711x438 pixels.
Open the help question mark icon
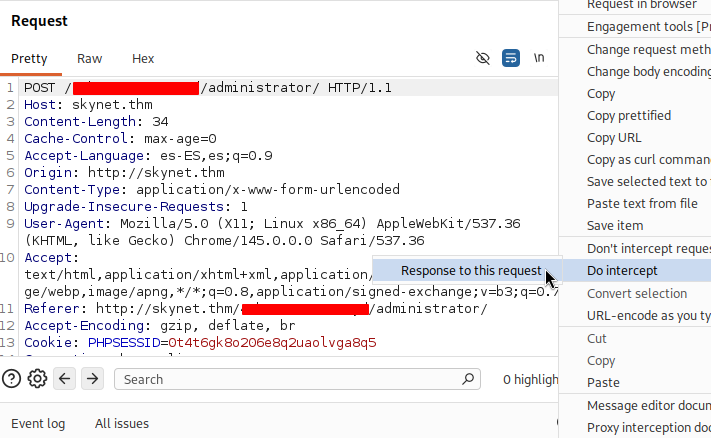point(11,379)
